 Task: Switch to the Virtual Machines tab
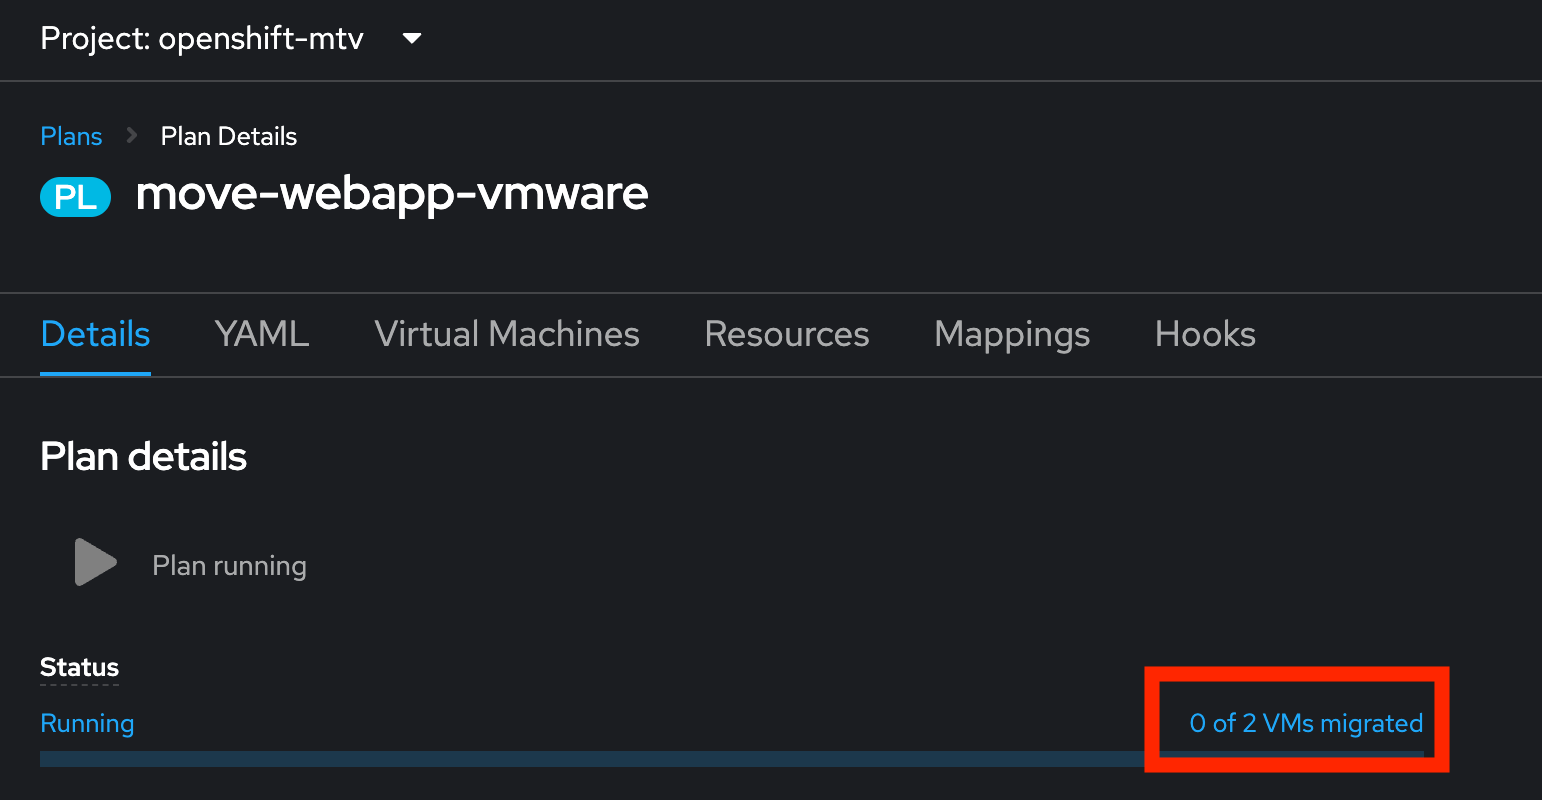pyautogui.click(x=507, y=334)
